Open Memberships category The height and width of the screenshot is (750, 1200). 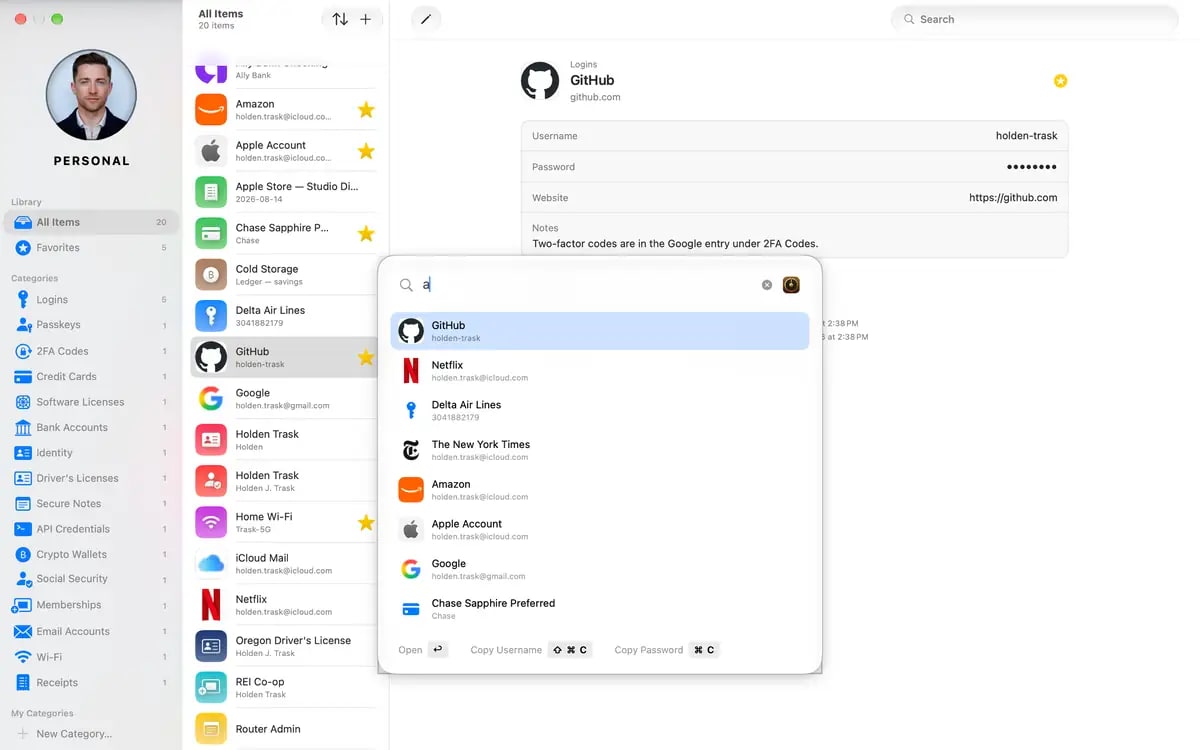click(x=91, y=605)
